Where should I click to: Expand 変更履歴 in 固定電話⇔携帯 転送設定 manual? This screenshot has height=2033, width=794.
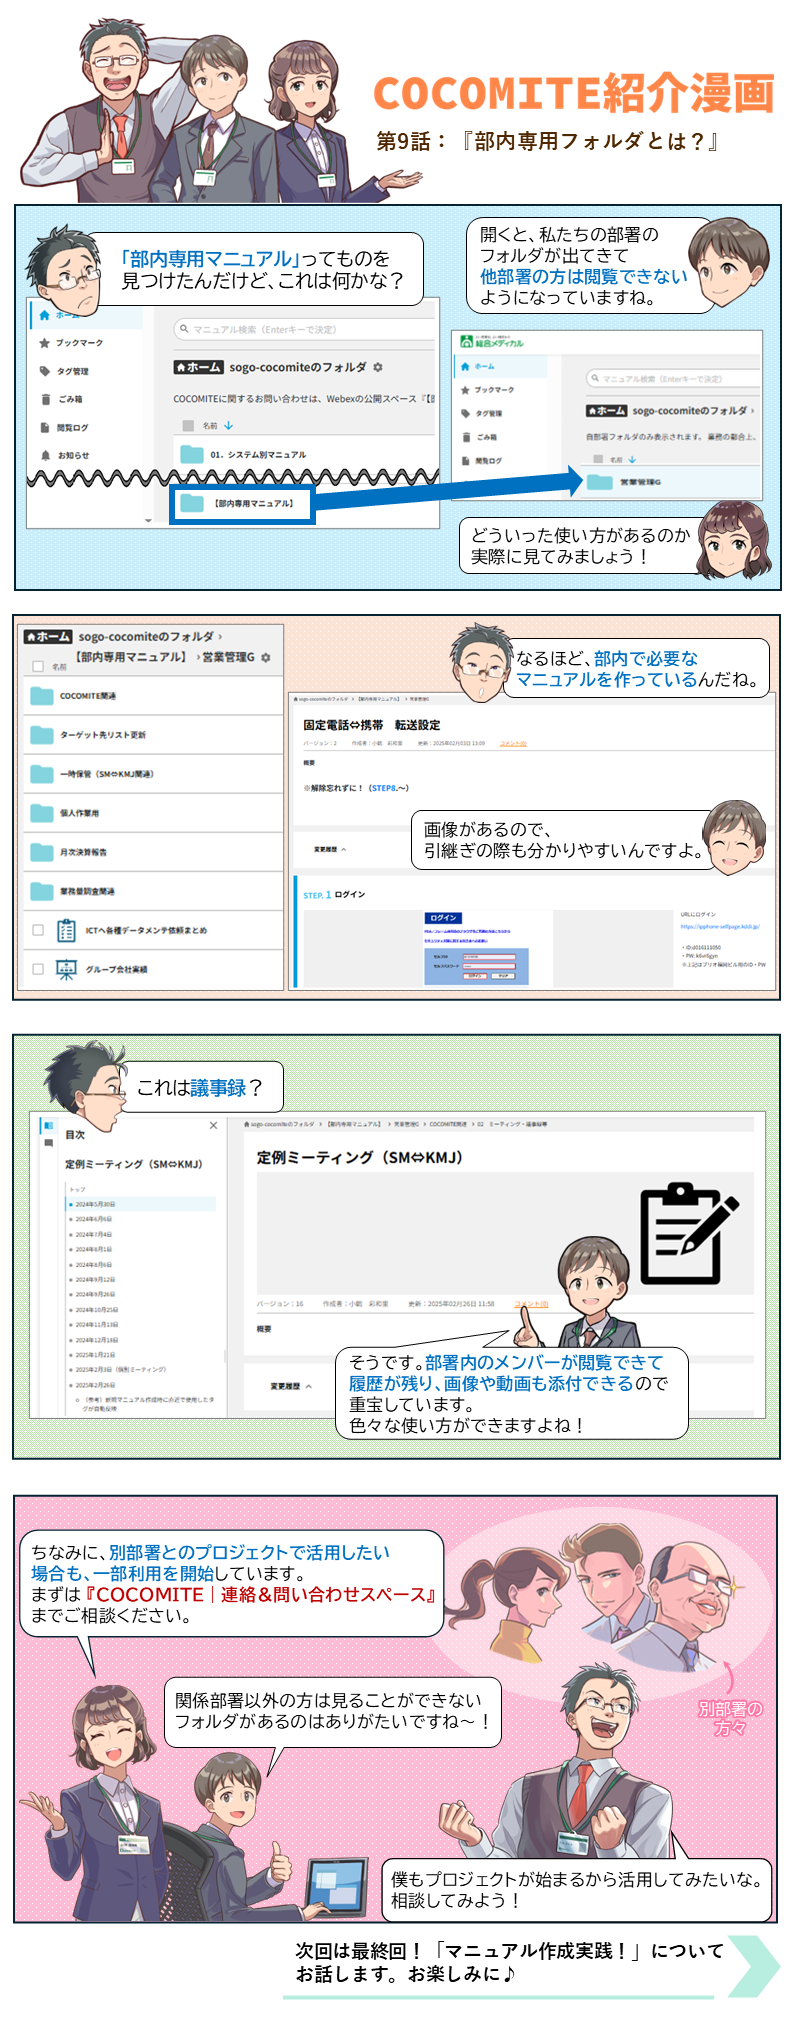tap(330, 849)
